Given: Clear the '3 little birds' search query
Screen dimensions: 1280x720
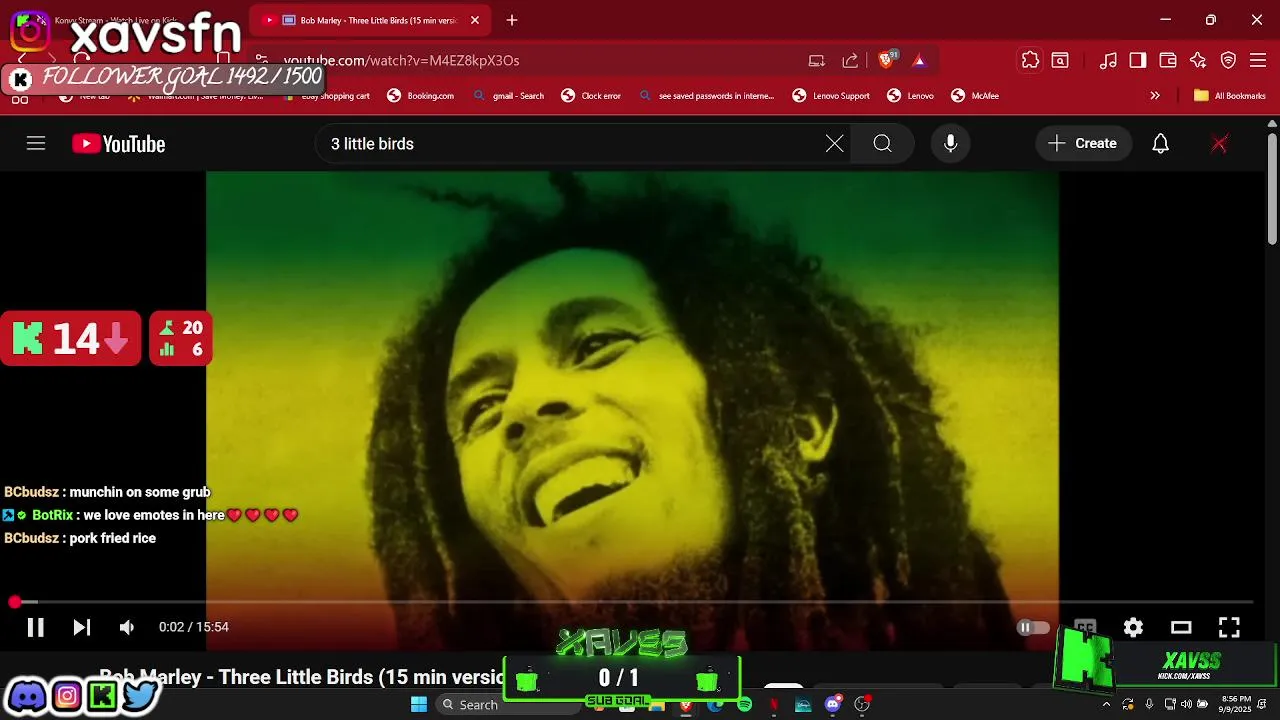Looking at the screenshot, I should pos(834,144).
